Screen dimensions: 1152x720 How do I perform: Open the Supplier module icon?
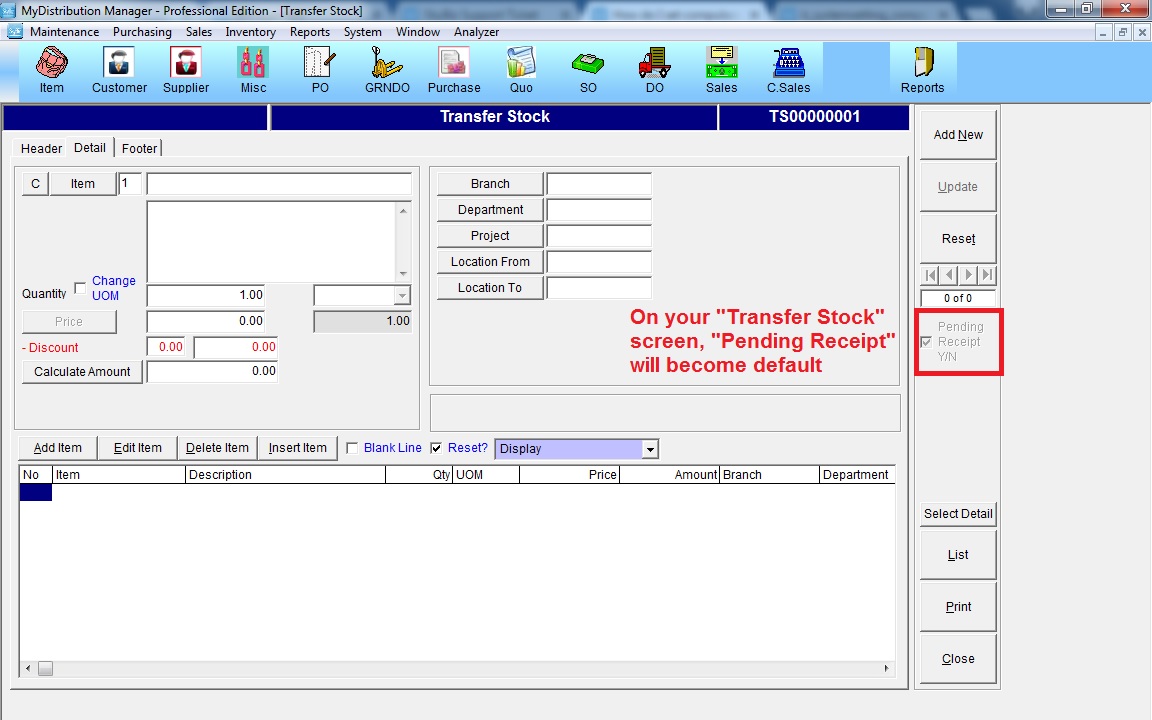point(186,69)
